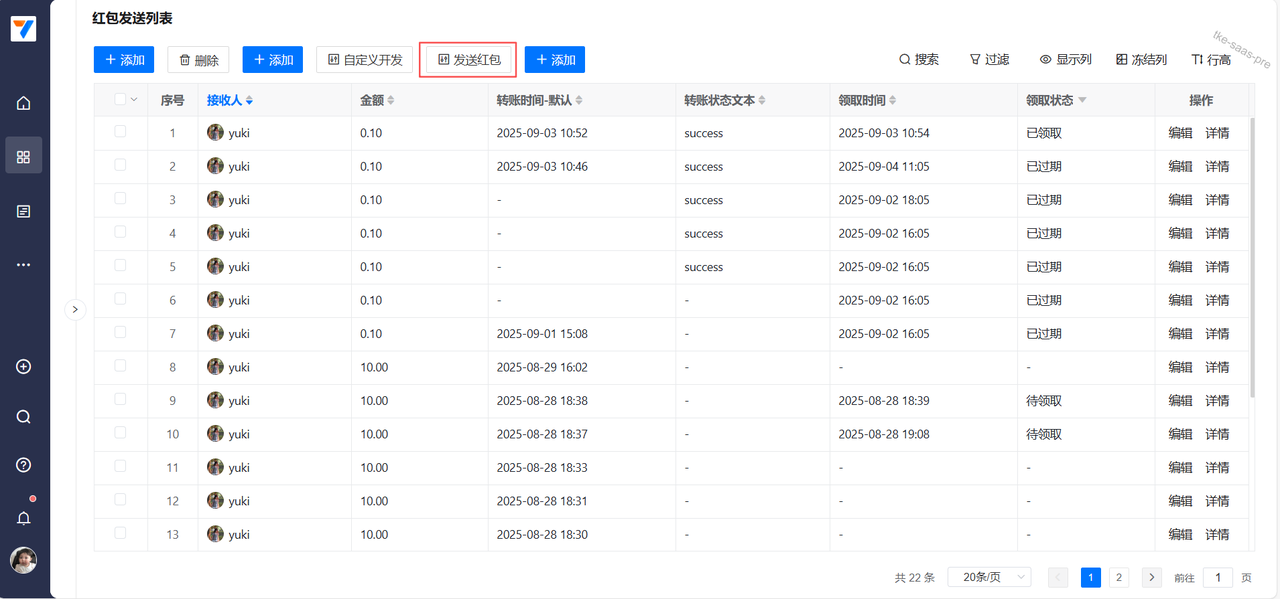
Task: Select the checkbox for row 5
Action: (120, 266)
